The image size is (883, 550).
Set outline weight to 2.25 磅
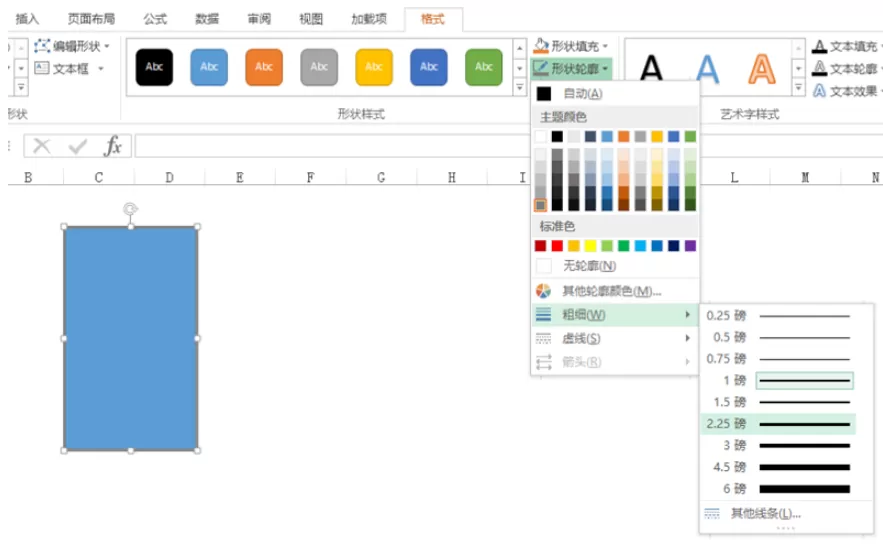pyautogui.click(x=778, y=423)
